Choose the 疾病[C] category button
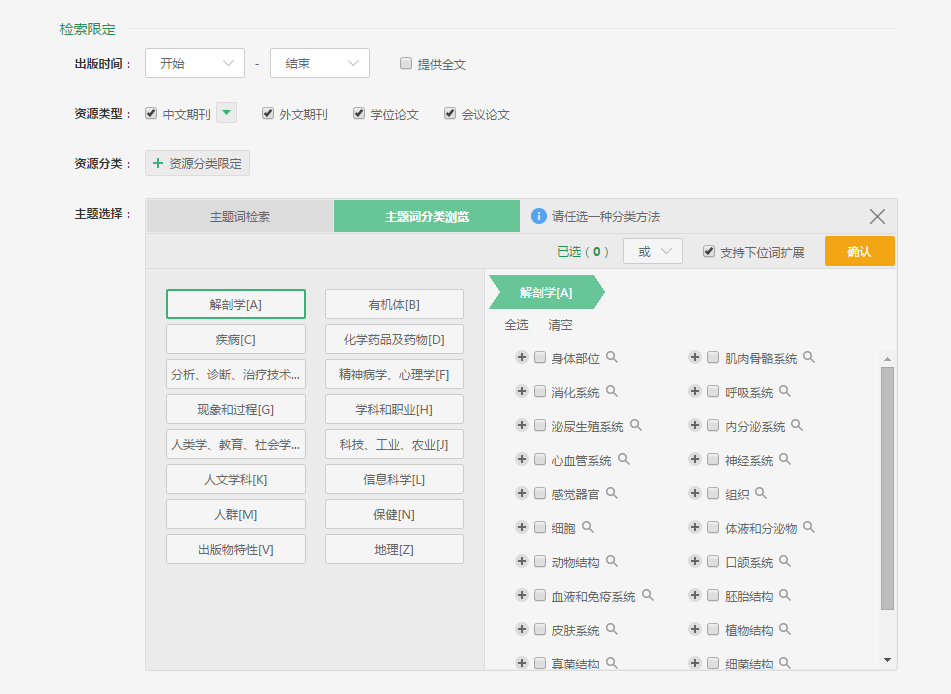Viewport: 951px width, 694px height. (x=236, y=339)
